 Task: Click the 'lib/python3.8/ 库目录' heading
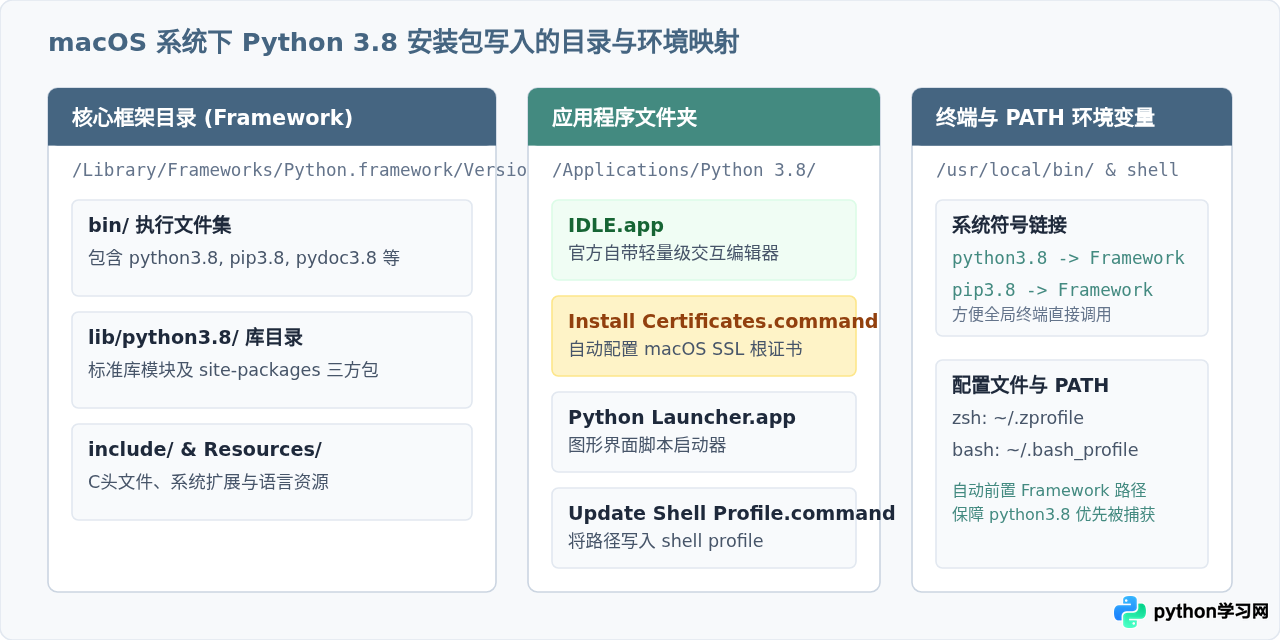click(x=195, y=337)
